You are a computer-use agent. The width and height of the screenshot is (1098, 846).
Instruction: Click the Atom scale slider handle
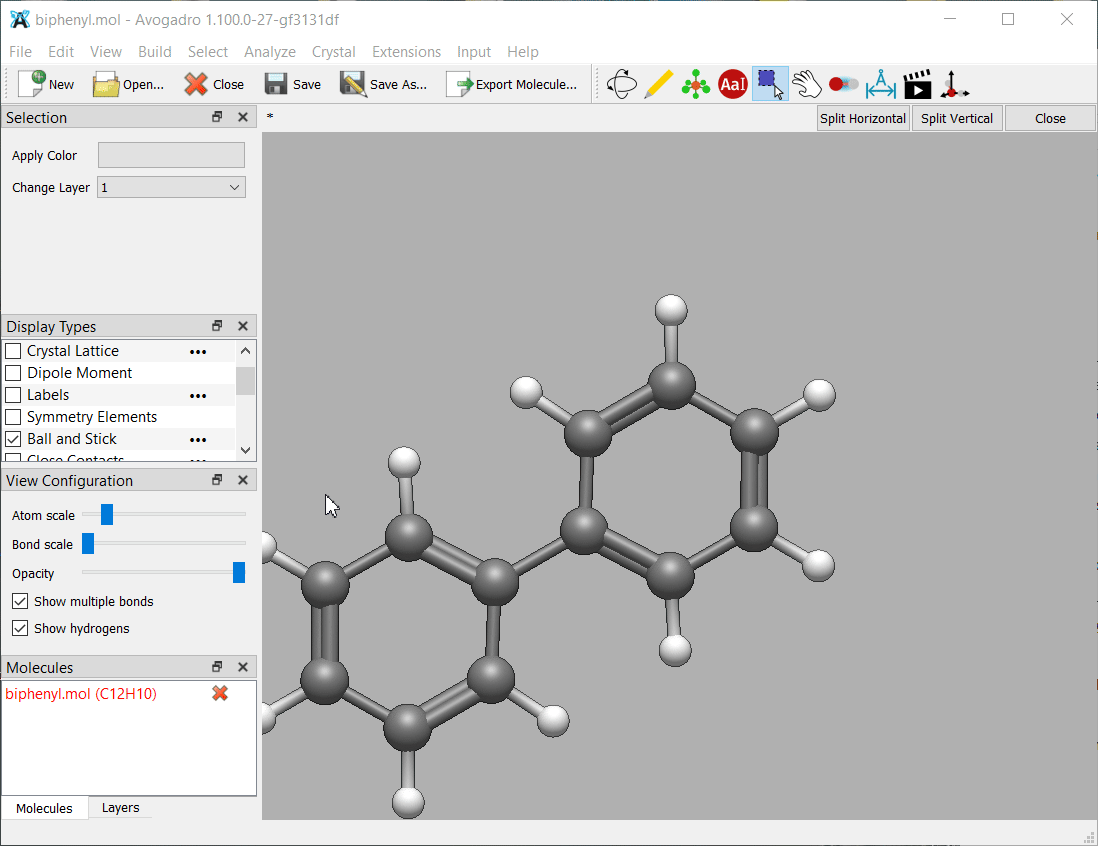(106, 515)
